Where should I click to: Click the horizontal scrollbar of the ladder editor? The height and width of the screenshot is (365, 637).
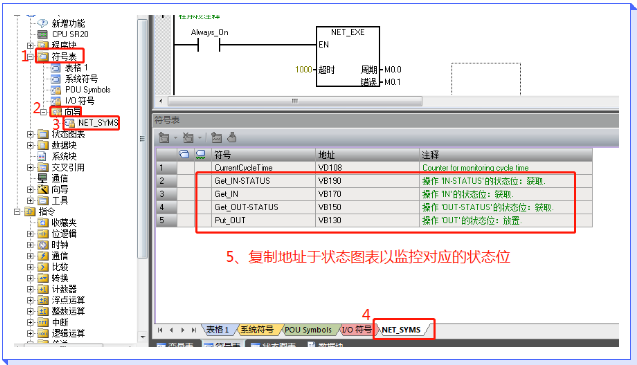[295, 100]
